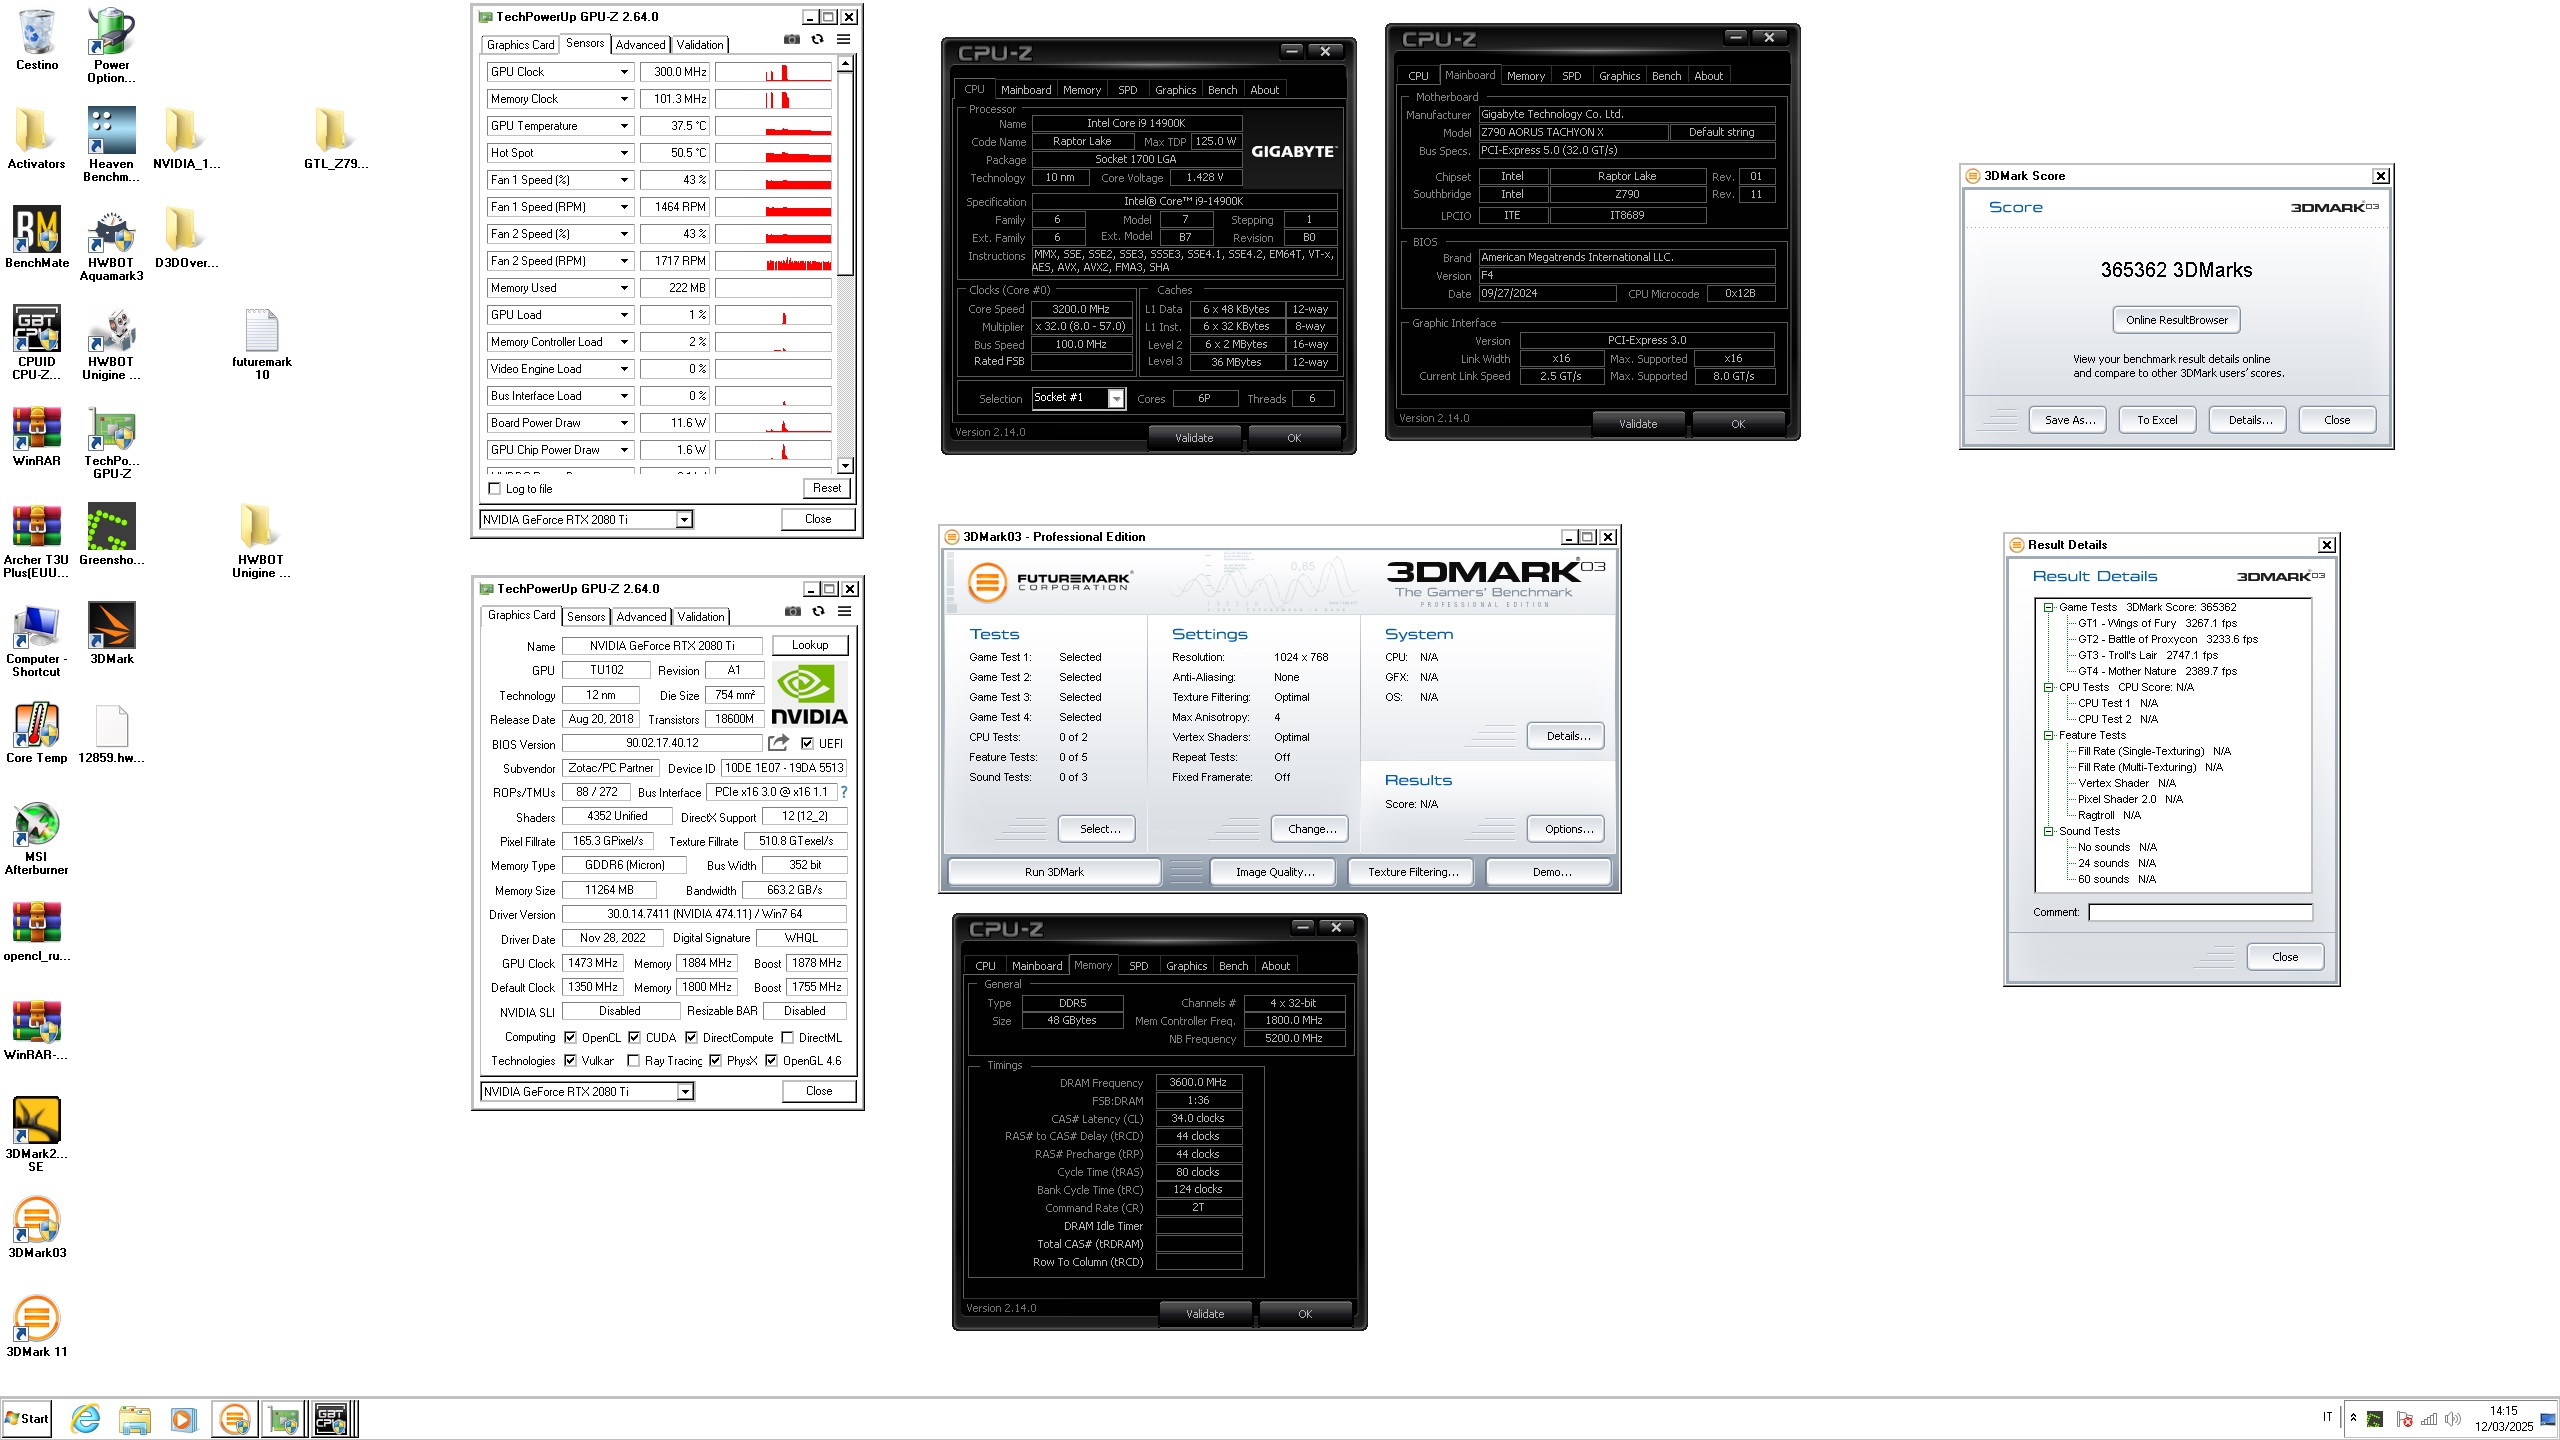This screenshot has width=2560, height=1440.
Task: Open the Memory Clock sensor dropdown
Action: tap(624, 99)
